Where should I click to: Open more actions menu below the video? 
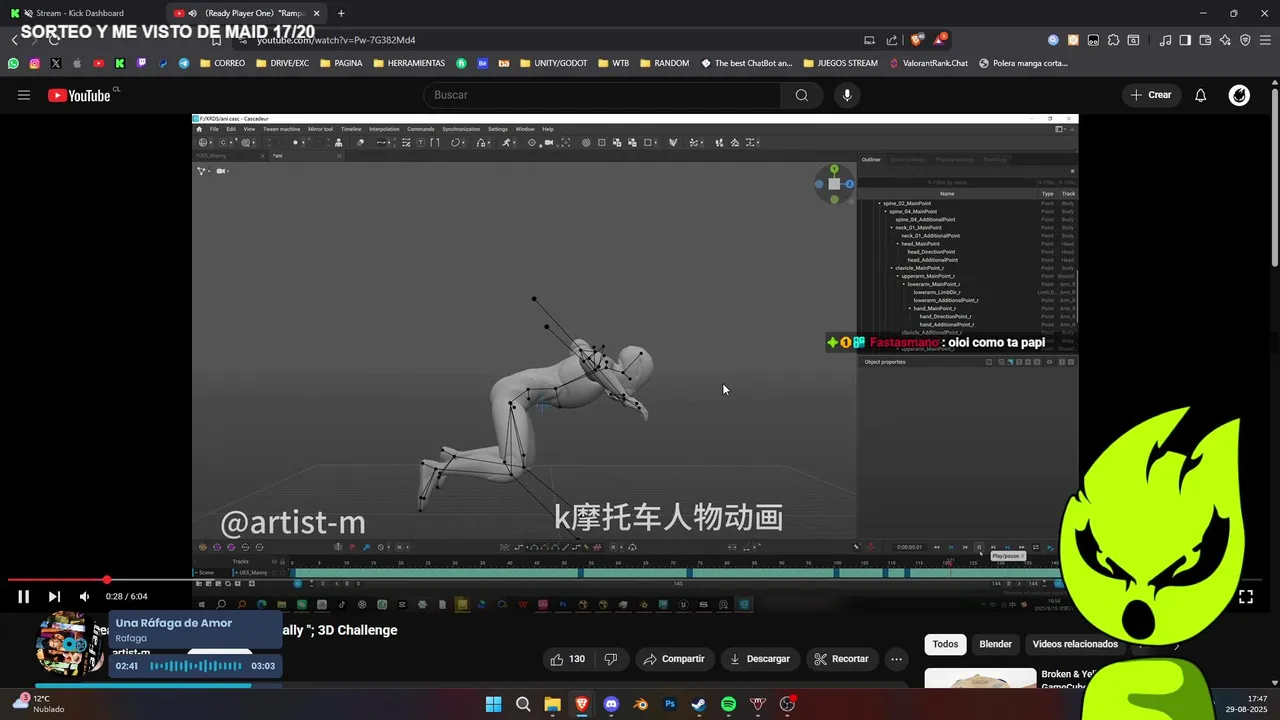tap(896, 659)
